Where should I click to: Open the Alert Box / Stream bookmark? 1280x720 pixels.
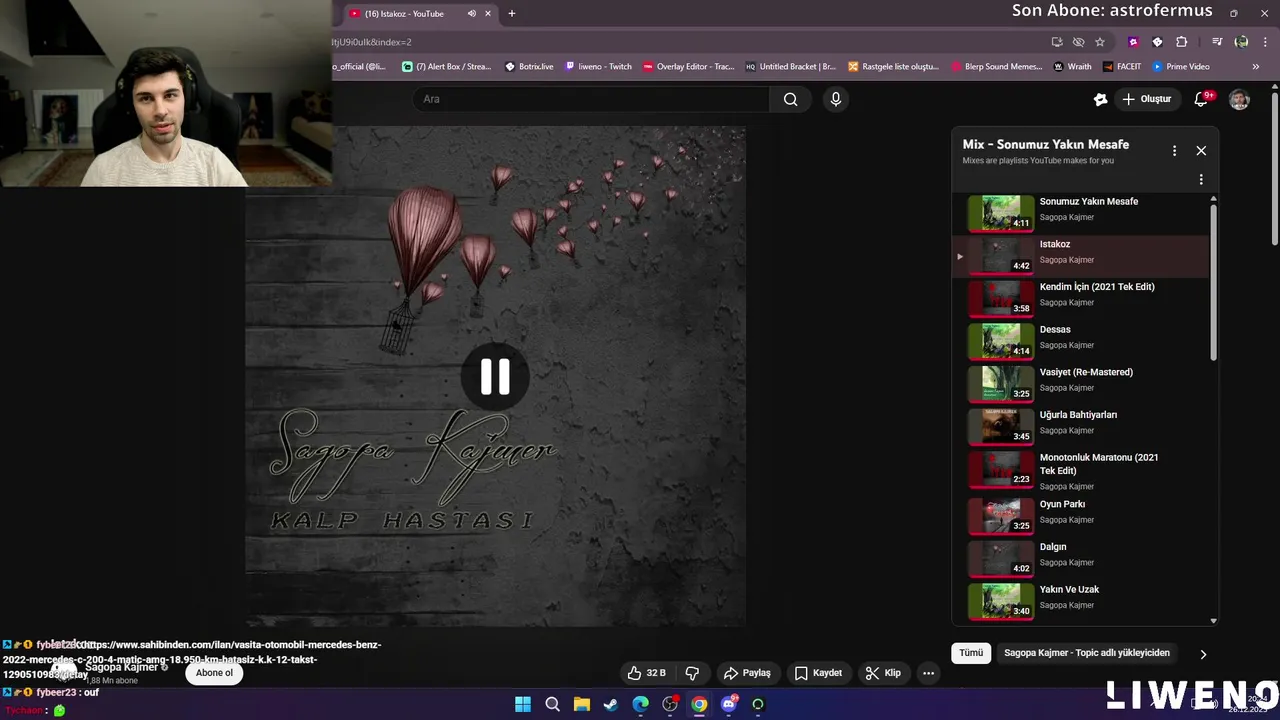tap(447, 67)
